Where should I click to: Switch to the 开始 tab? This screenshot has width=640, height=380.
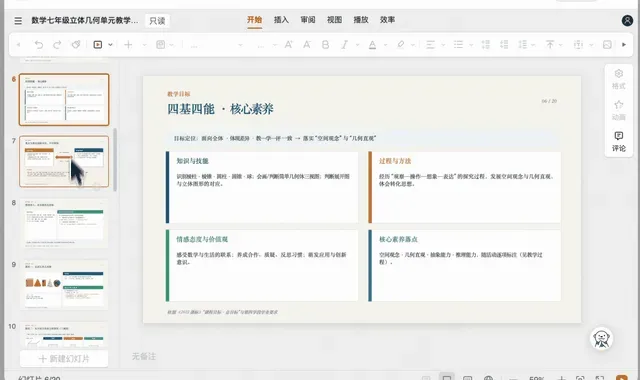click(x=254, y=20)
